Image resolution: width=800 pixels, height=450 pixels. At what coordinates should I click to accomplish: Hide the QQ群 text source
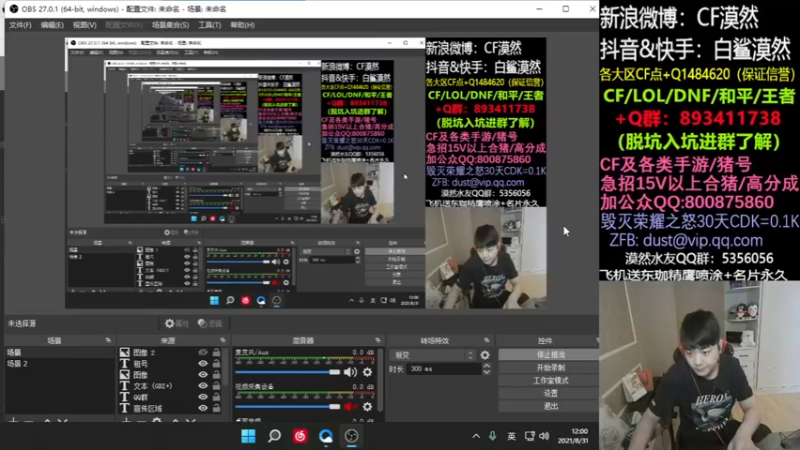[203, 397]
